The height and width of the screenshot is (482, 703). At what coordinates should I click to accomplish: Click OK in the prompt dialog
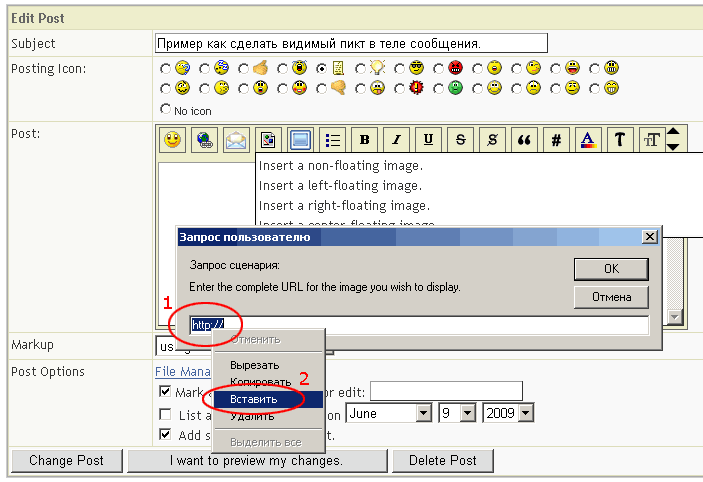(611, 269)
